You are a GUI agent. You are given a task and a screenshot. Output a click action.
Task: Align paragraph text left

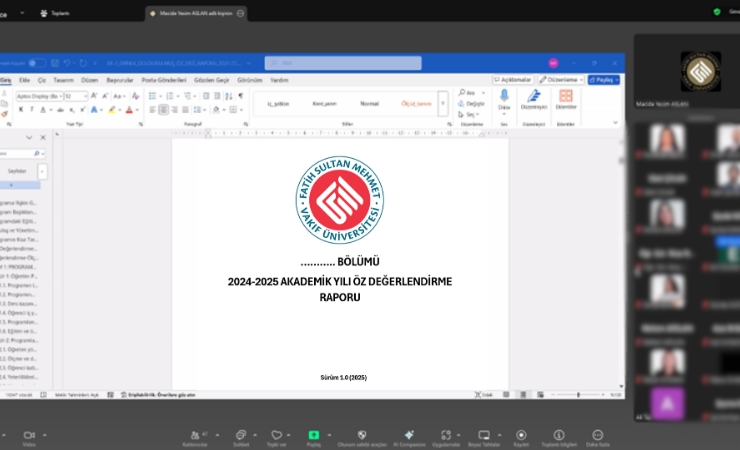click(x=152, y=110)
